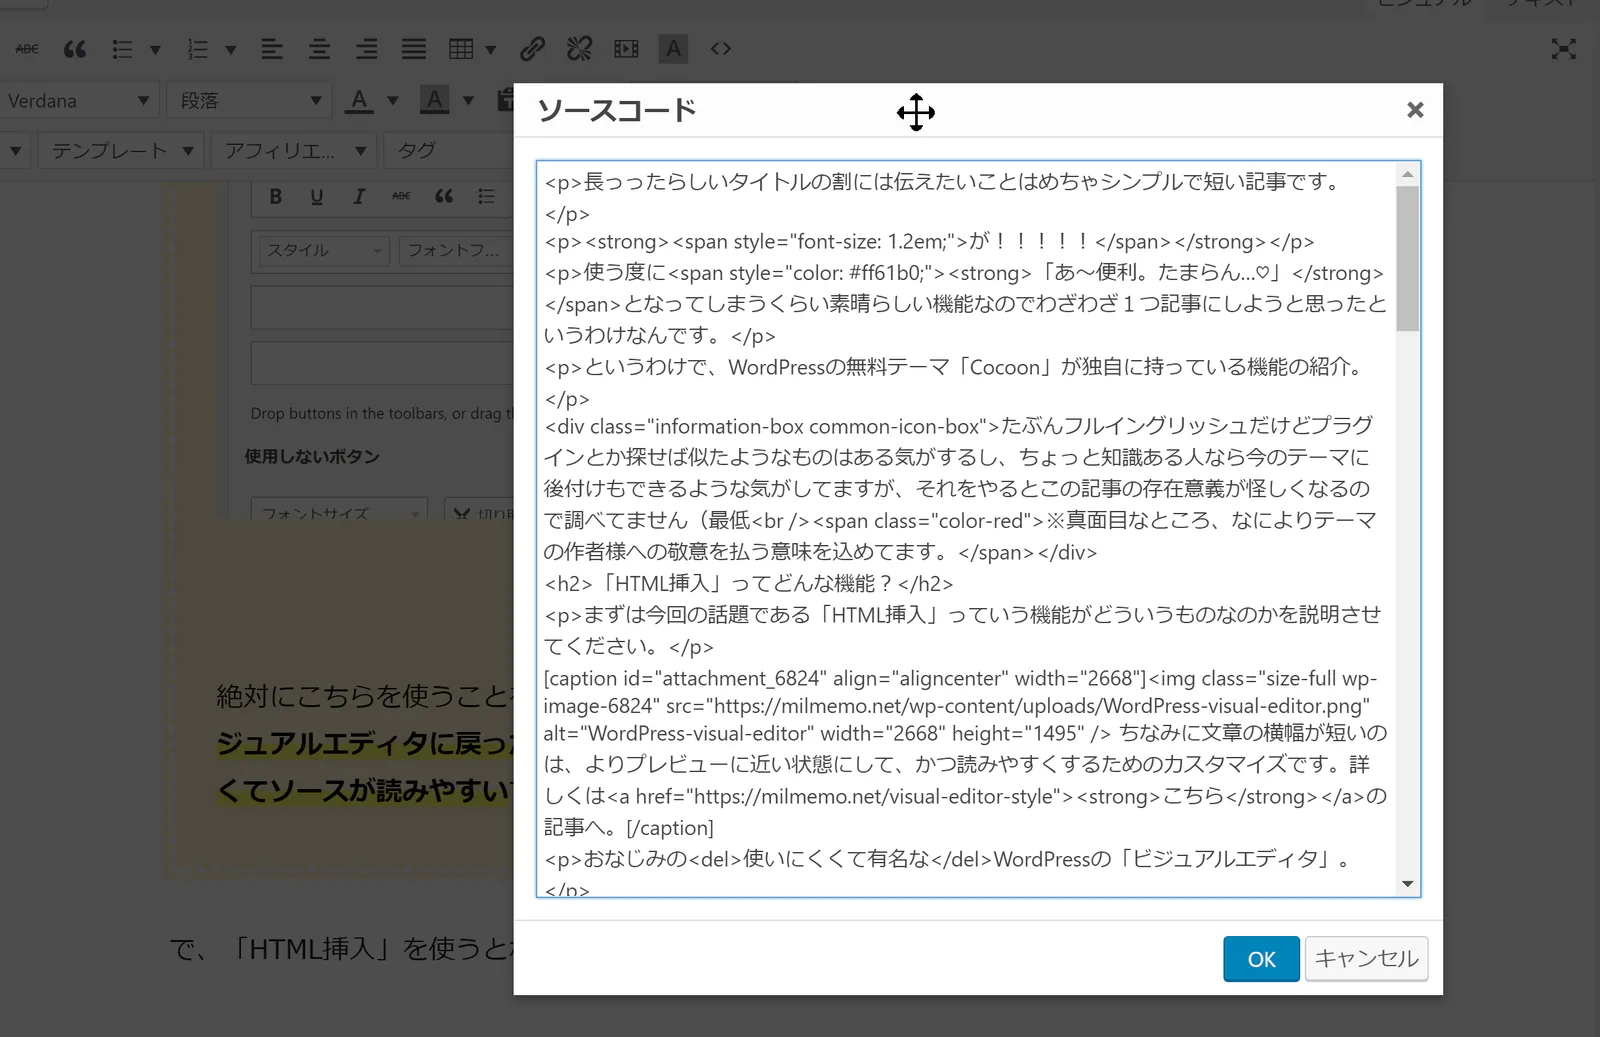Click 使用しないボタン heading text
Image resolution: width=1600 pixels, height=1037 pixels.
pyautogui.click(x=312, y=456)
